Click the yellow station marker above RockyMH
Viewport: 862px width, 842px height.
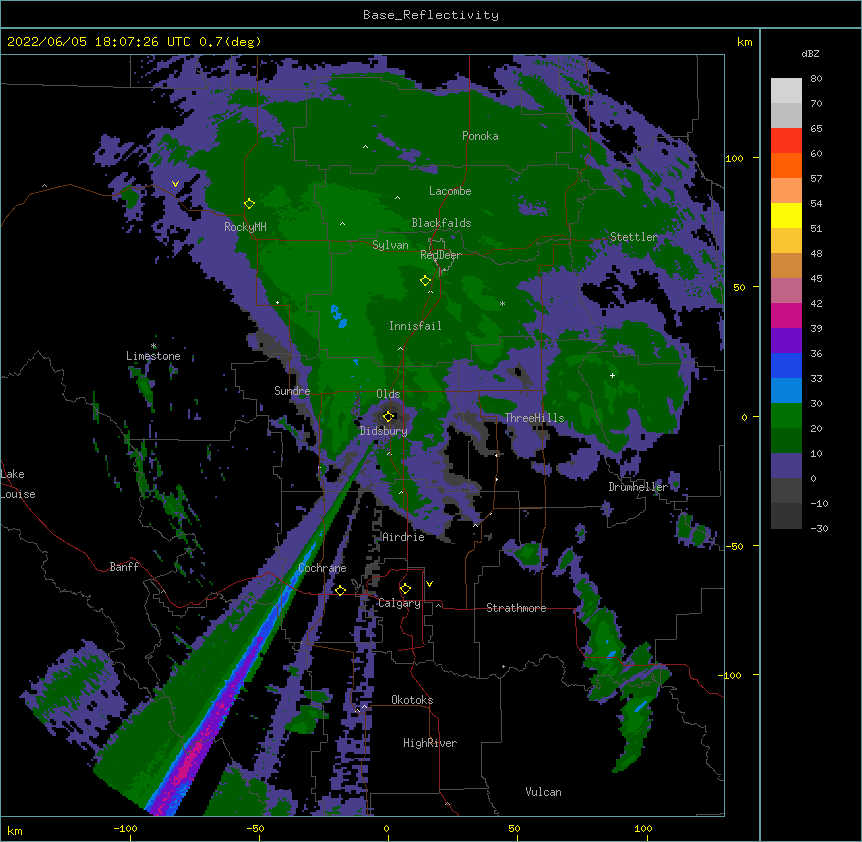click(x=249, y=204)
